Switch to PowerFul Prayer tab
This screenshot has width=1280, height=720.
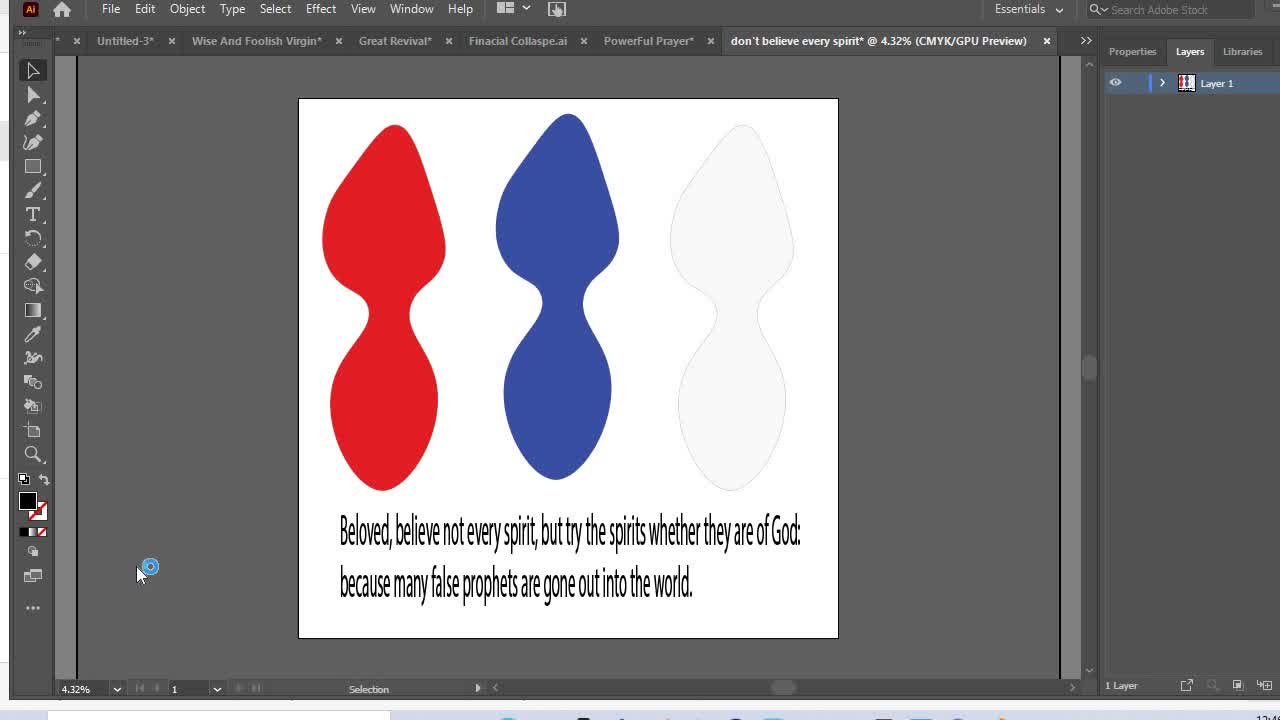point(649,41)
